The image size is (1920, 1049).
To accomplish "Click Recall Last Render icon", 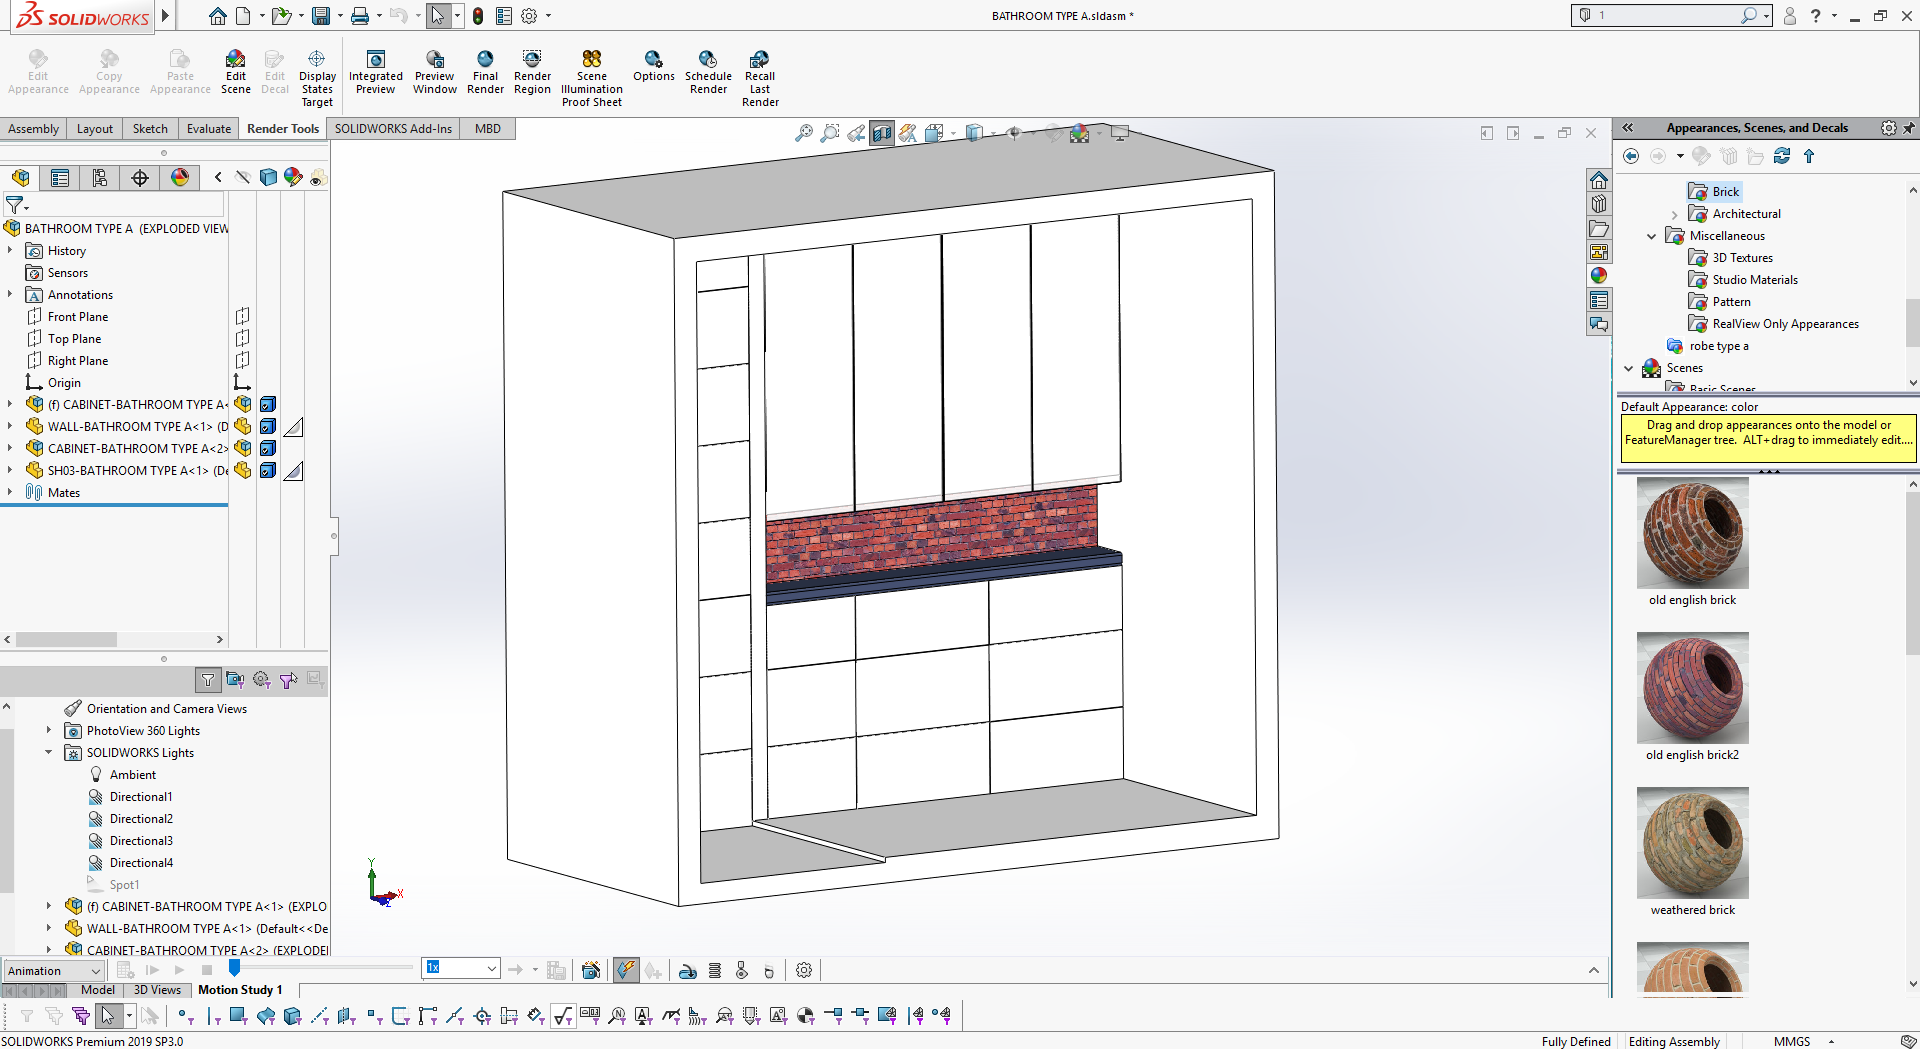I will pyautogui.click(x=760, y=60).
